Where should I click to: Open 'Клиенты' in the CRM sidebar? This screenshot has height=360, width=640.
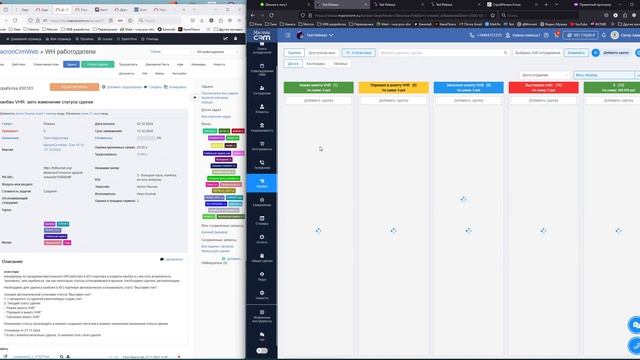point(262,109)
